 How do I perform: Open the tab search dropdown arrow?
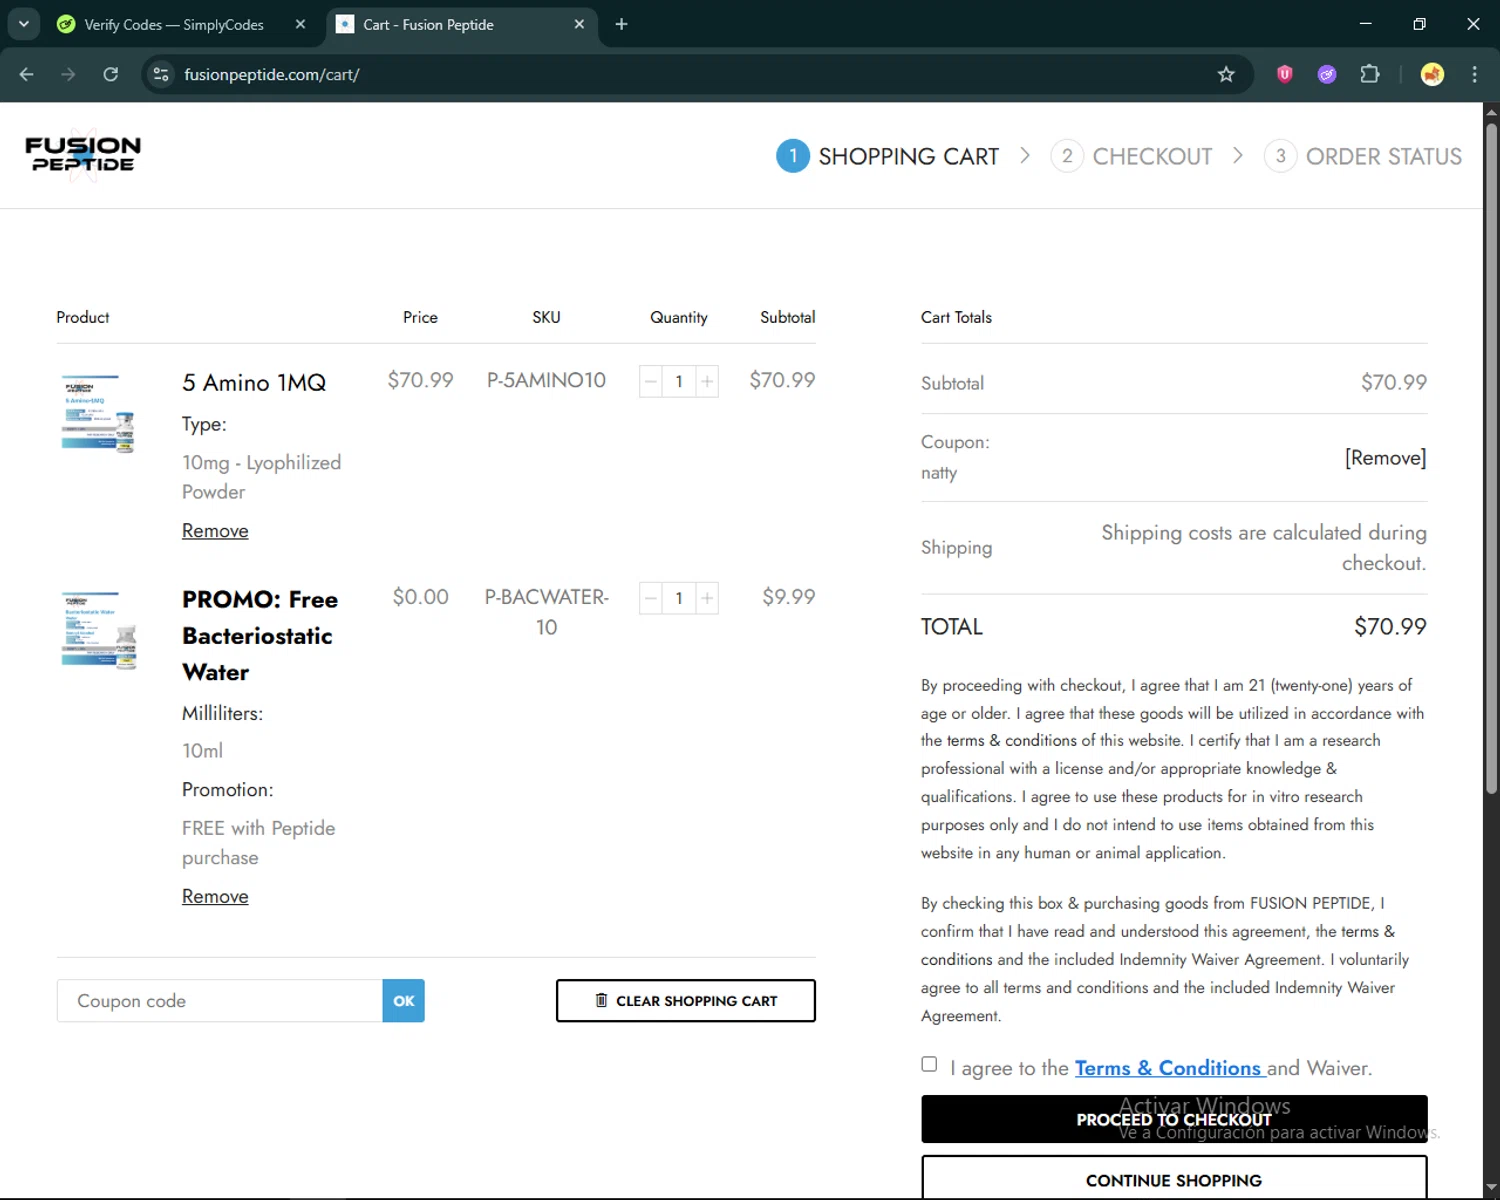click(x=23, y=24)
